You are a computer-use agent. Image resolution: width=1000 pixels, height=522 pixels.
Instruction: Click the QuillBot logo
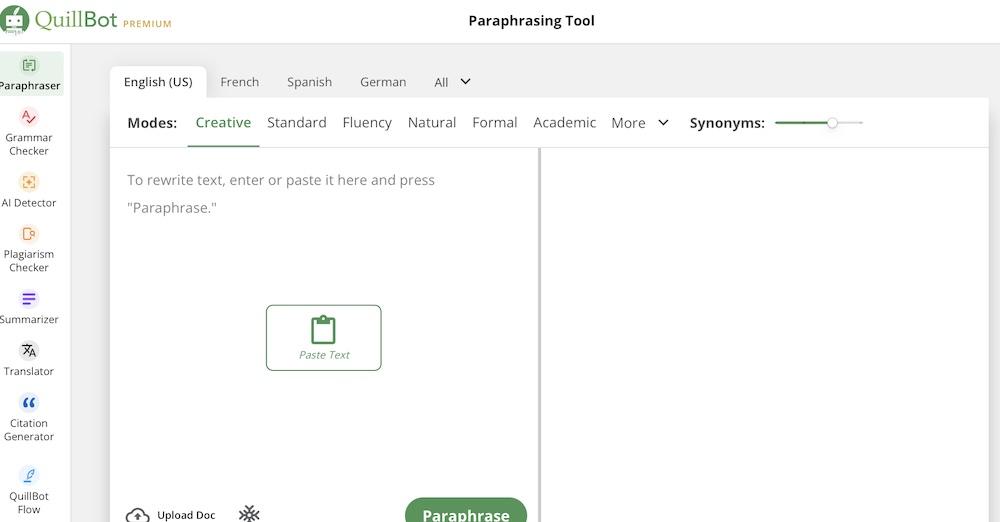click(87, 21)
